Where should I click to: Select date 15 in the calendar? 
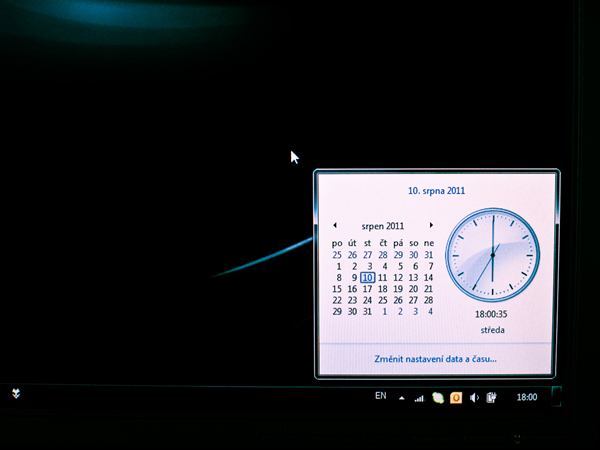337,289
